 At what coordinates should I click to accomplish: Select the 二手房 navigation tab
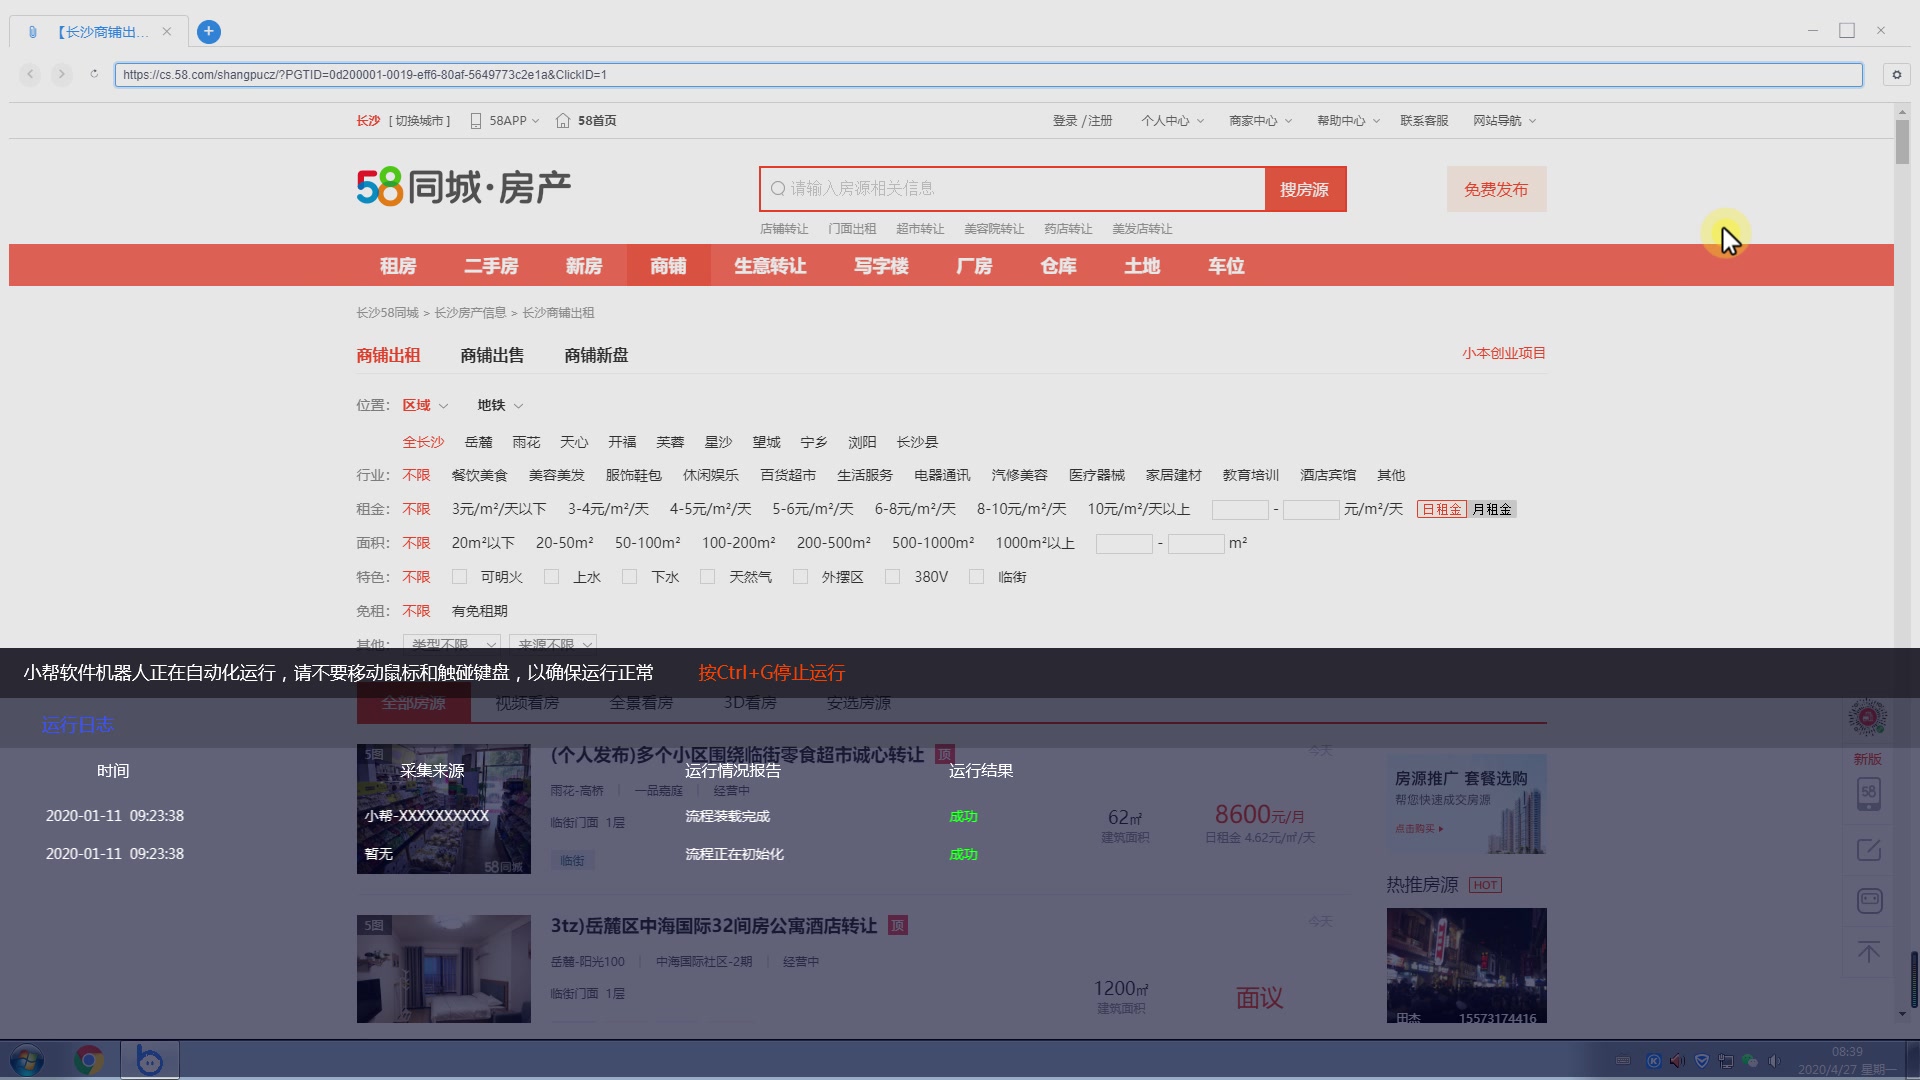pyautogui.click(x=491, y=266)
